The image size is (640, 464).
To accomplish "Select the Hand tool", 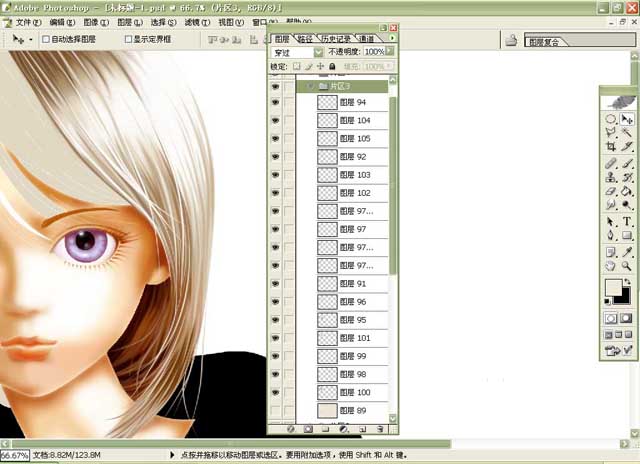I will coord(611,266).
